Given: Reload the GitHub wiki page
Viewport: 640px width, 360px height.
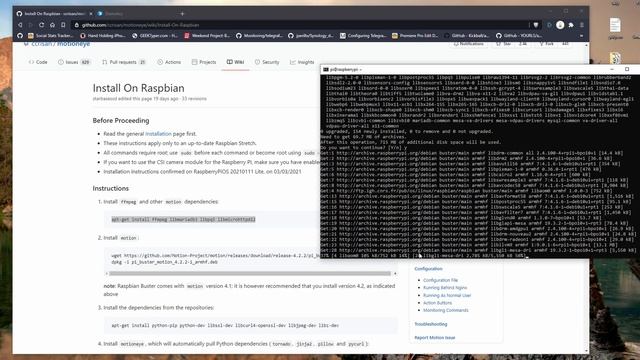Looking at the screenshot, I should tap(41, 25).
